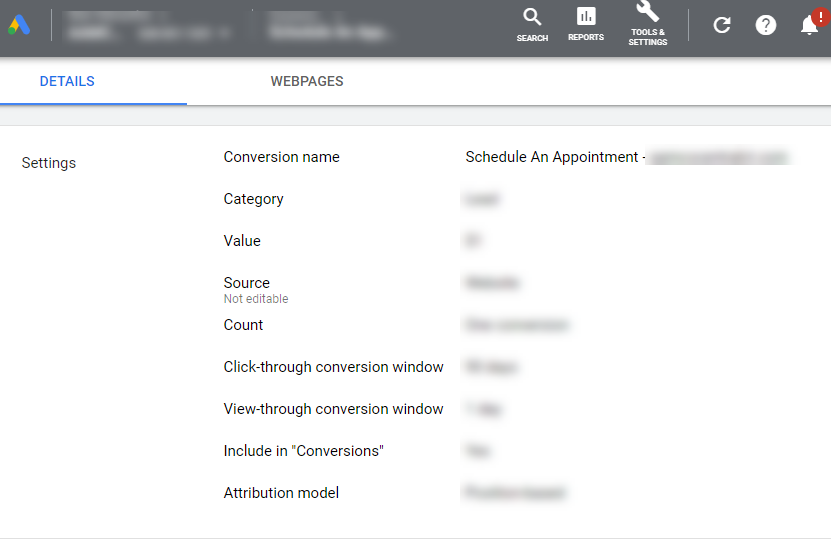Open the Help question mark icon

coord(766,26)
